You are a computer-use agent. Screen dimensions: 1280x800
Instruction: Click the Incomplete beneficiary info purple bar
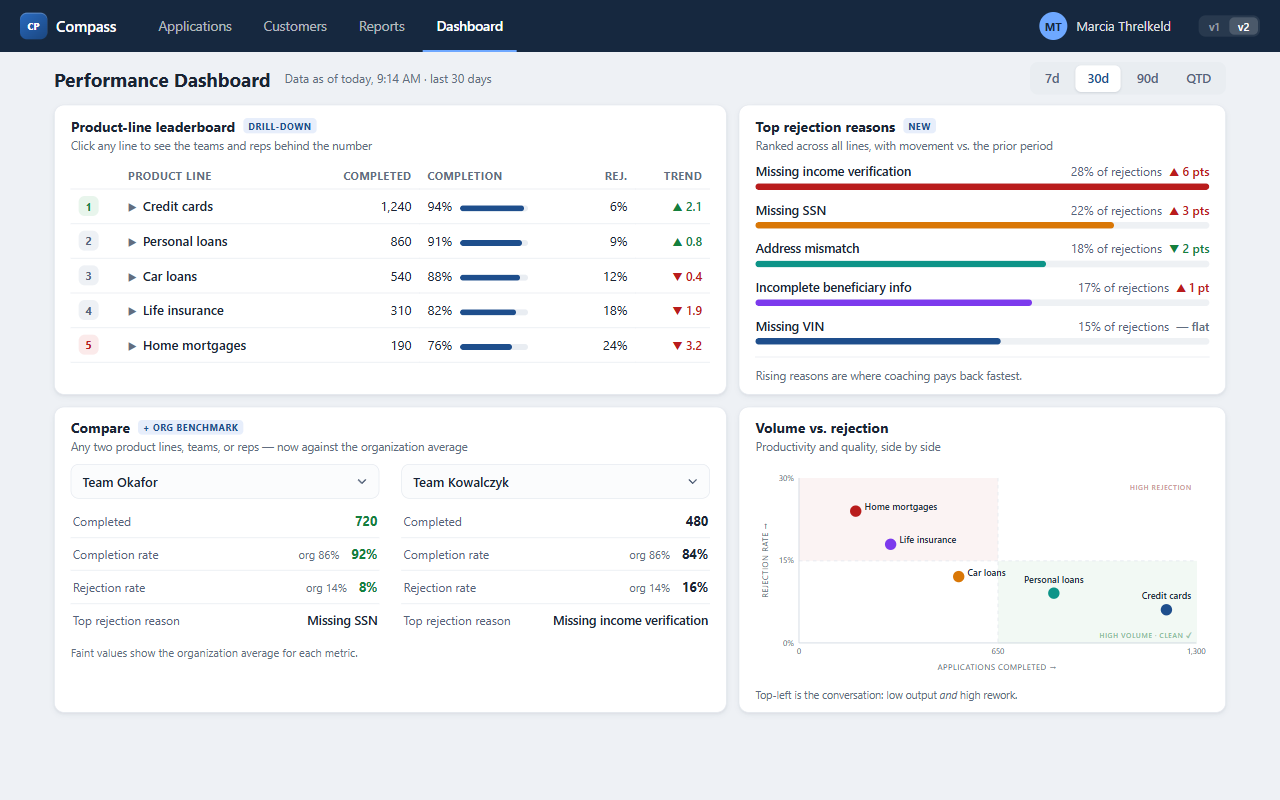coord(894,302)
